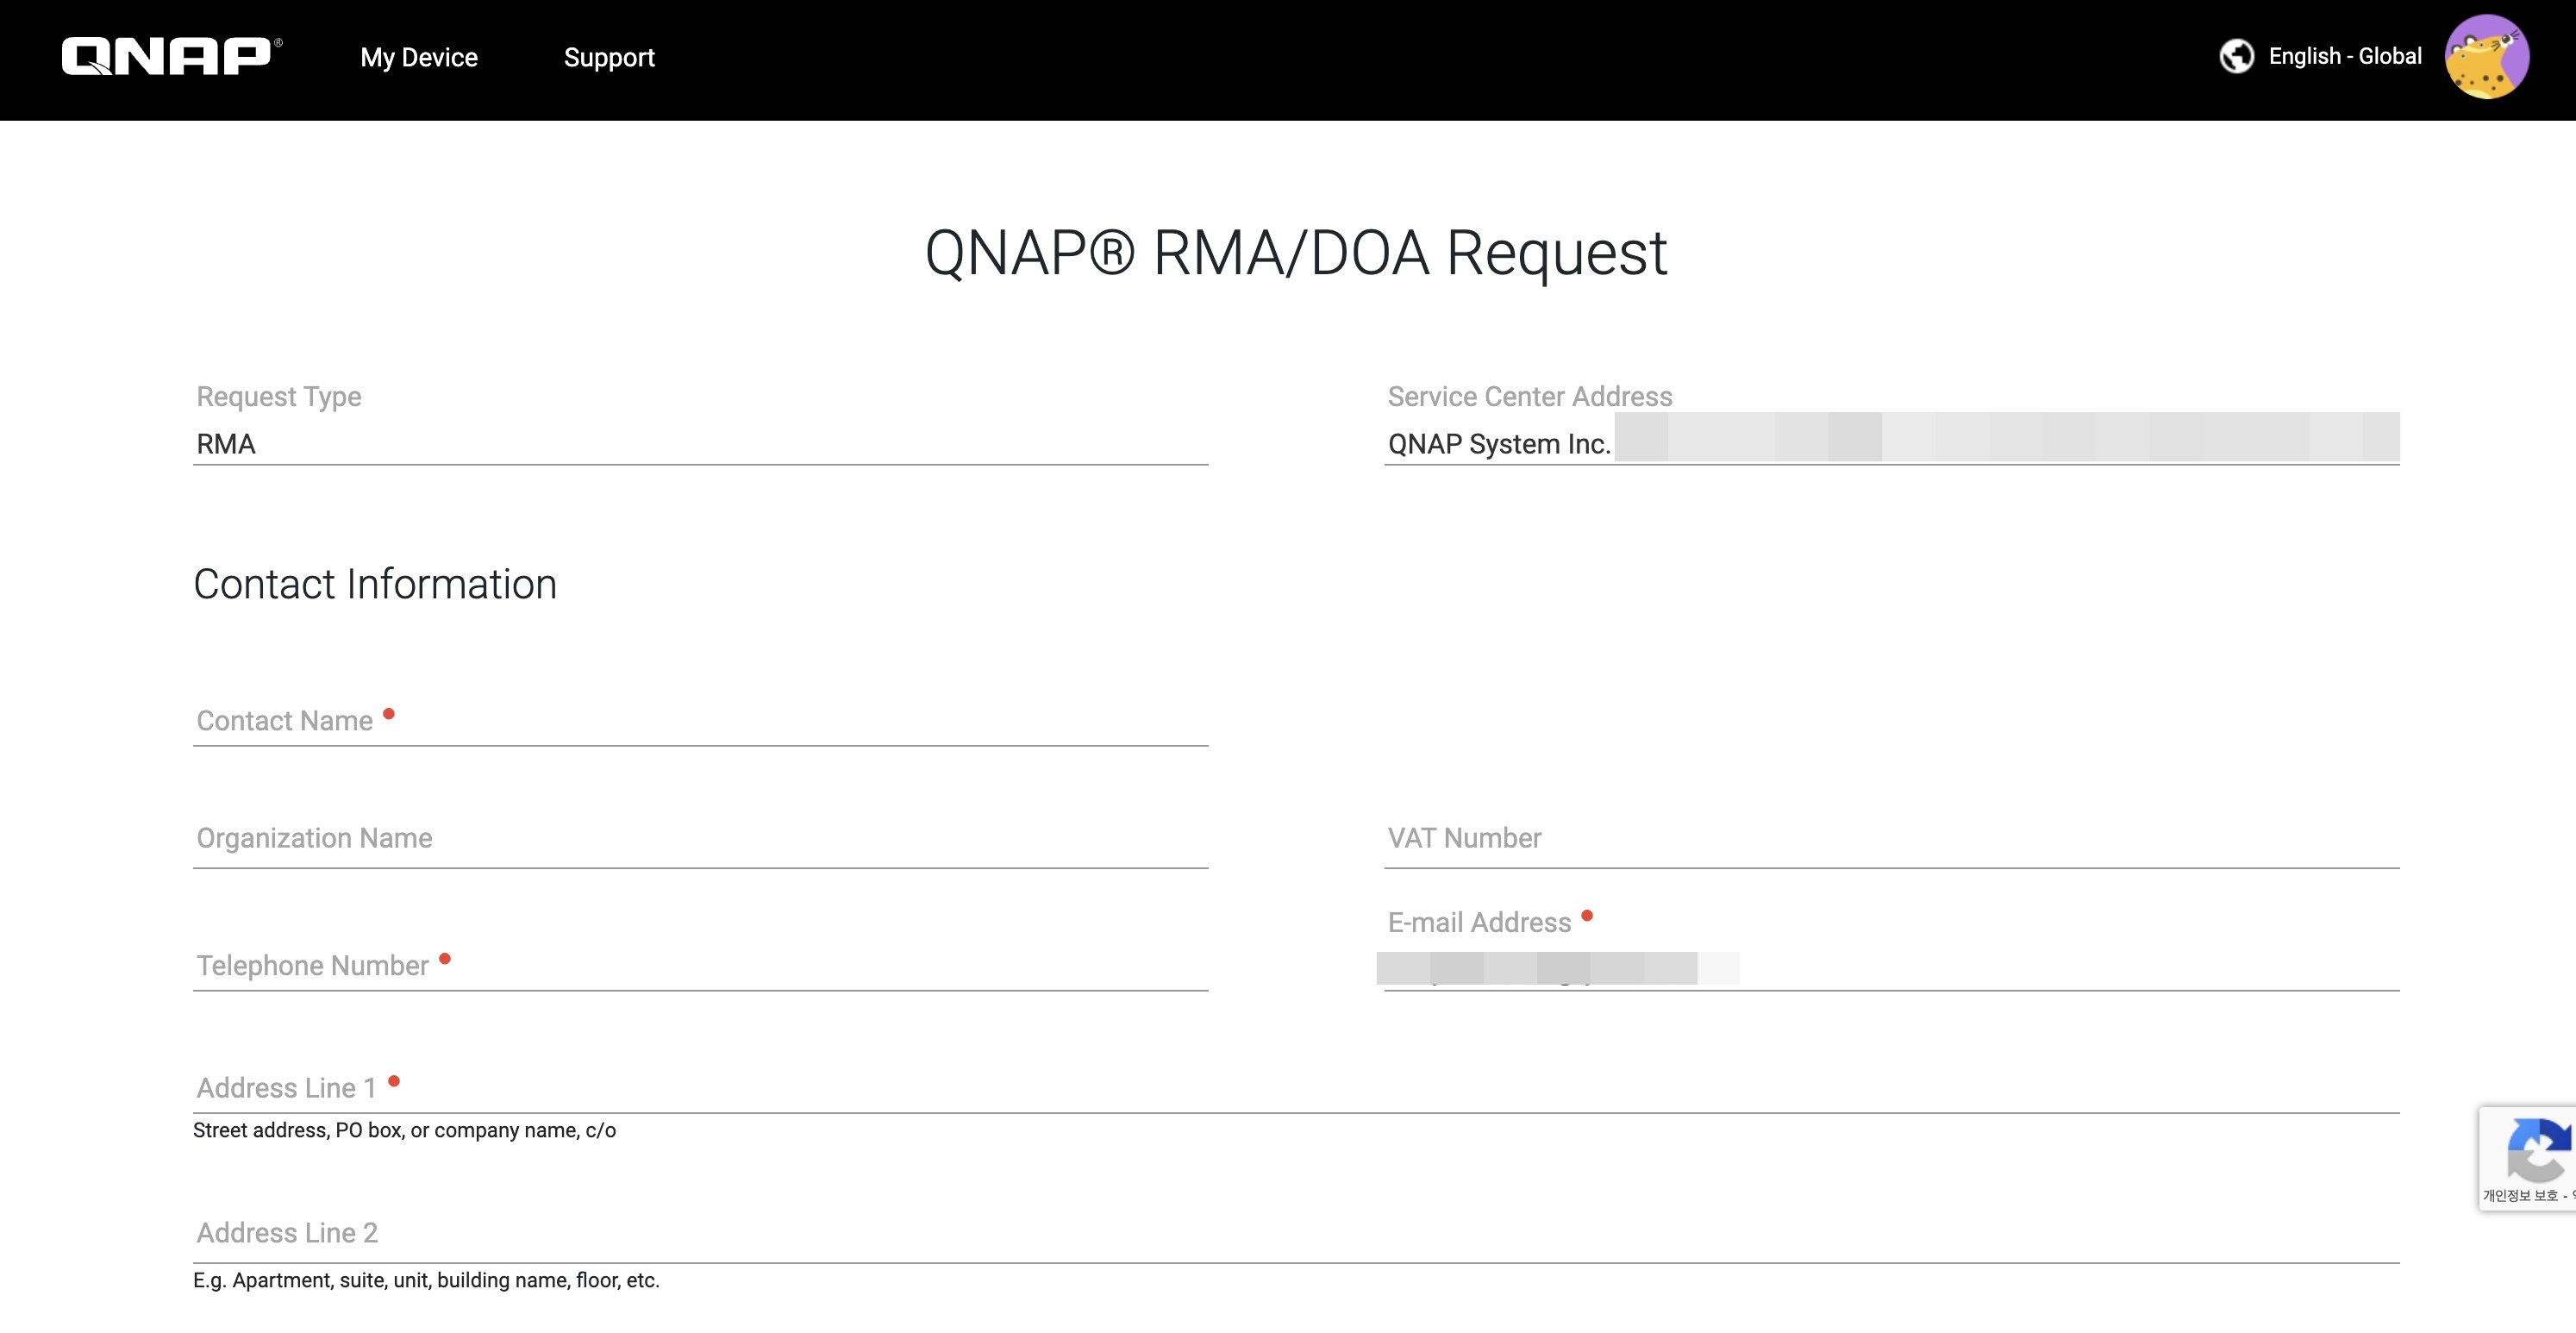Open the My Device menu
Screen dimensions: 2576x1333
(x=419, y=57)
